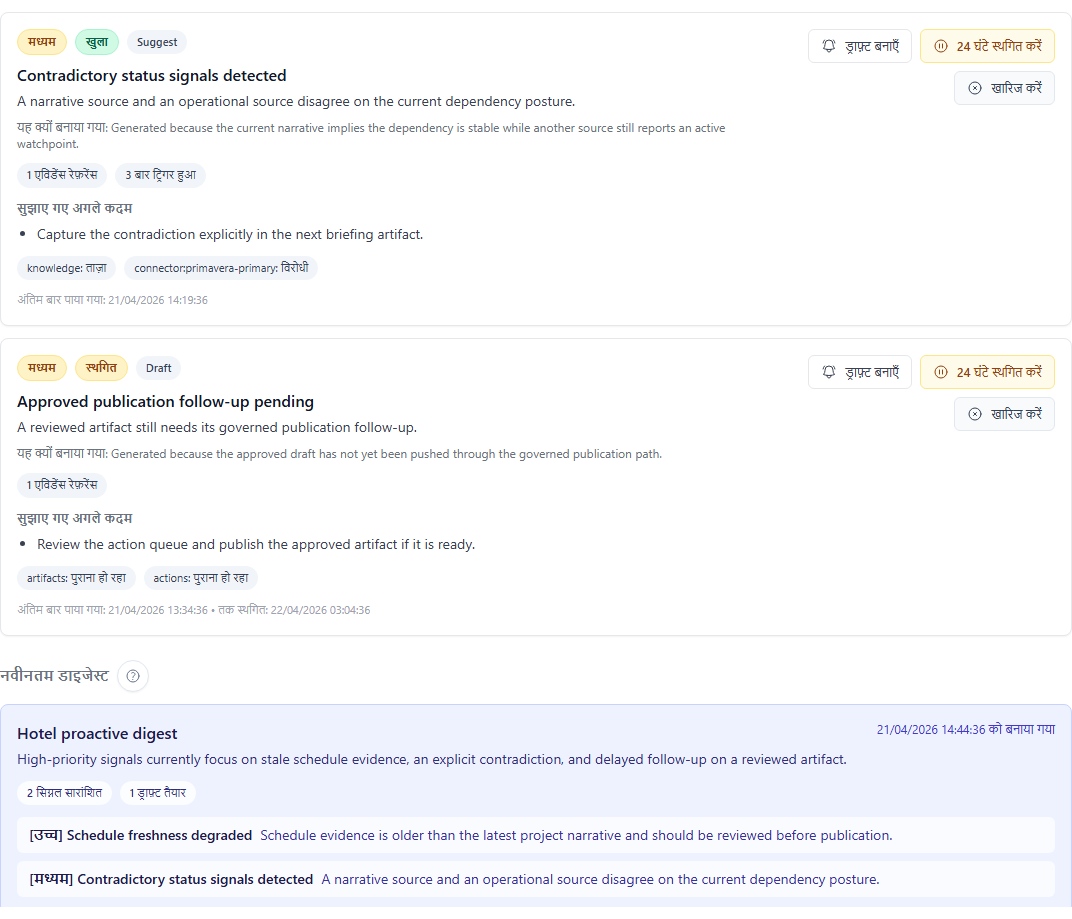Select the artifacts: पुराना हो रहा tag
This screenshot has width=1072, height=919.
coord(76,578)
